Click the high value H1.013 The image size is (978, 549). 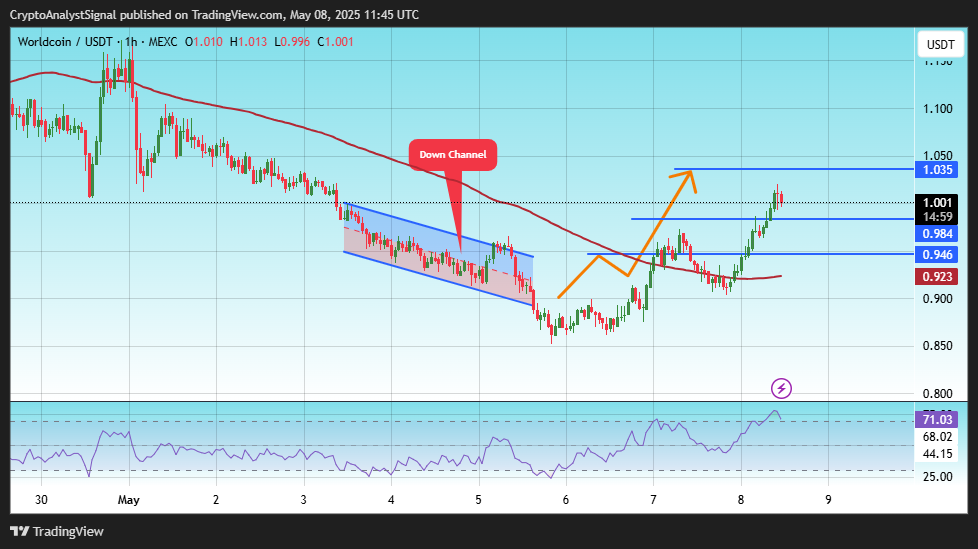(x=248, y=42)
